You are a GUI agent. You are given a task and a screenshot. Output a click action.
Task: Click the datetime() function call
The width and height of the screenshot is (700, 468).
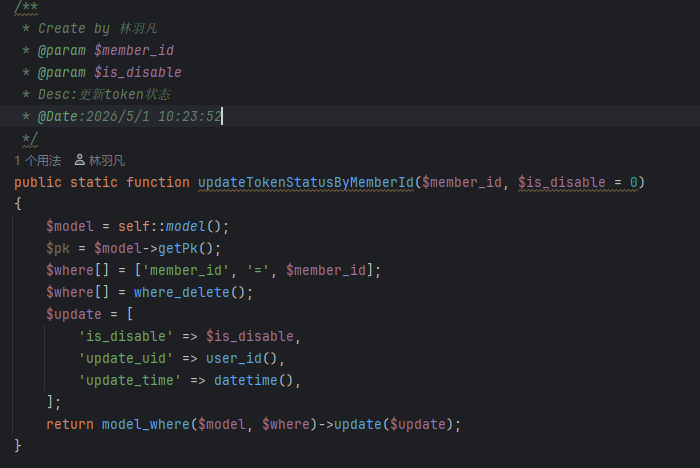coord(253,380)
